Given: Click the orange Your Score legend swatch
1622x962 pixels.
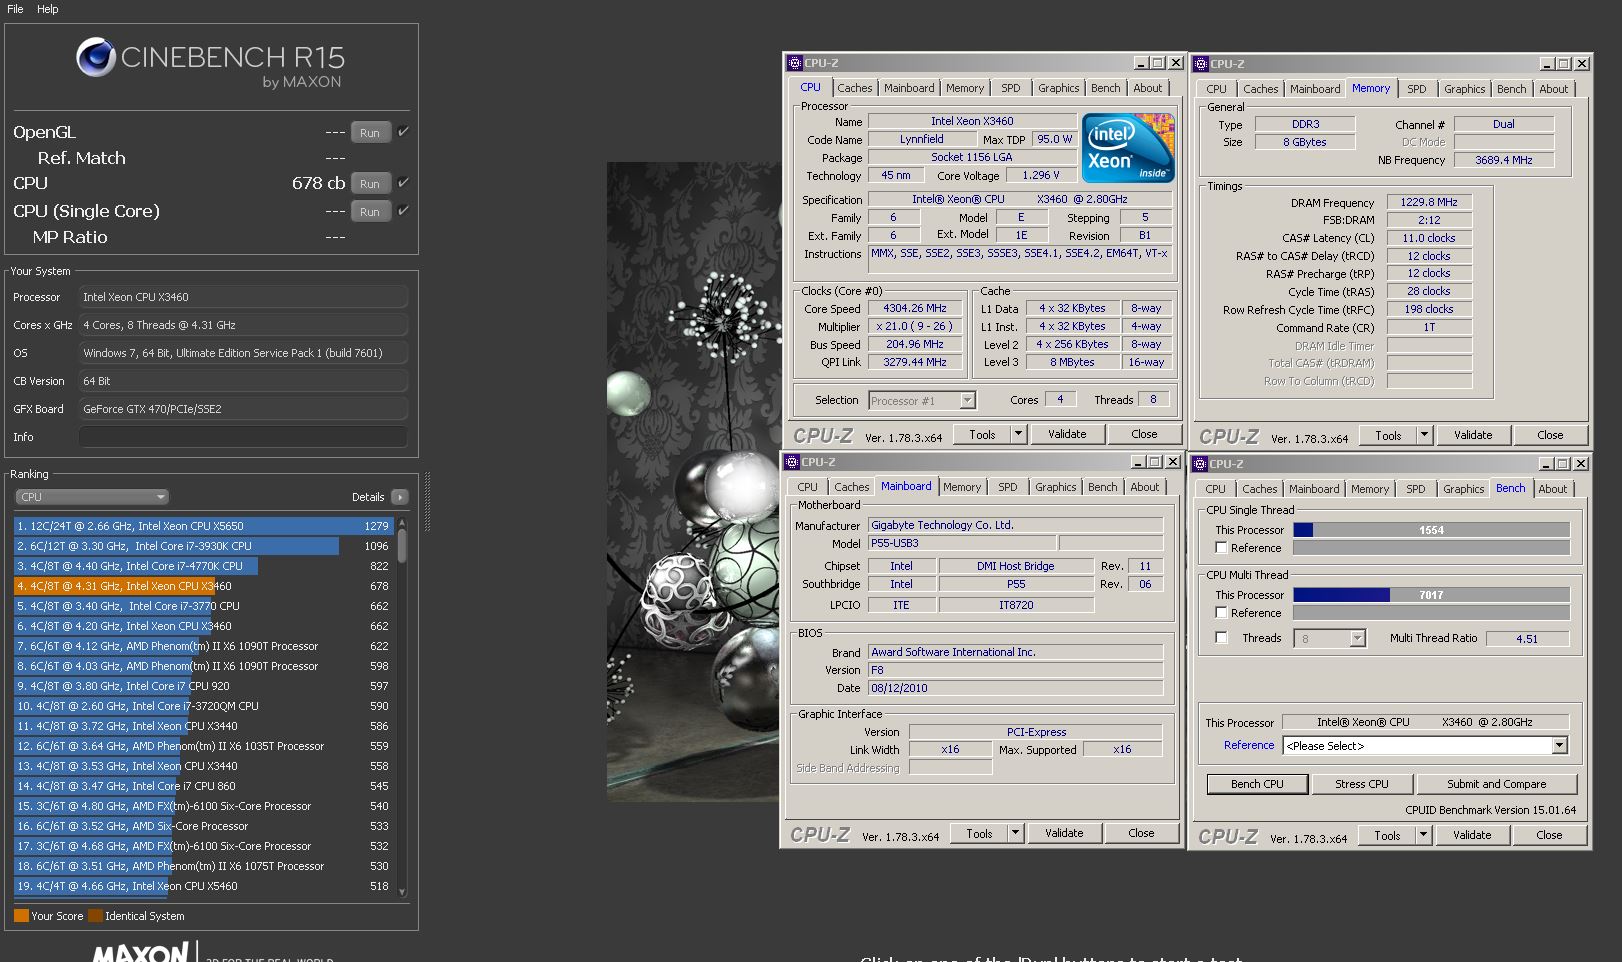Looking at the screenshot, I should pos(21,916).
